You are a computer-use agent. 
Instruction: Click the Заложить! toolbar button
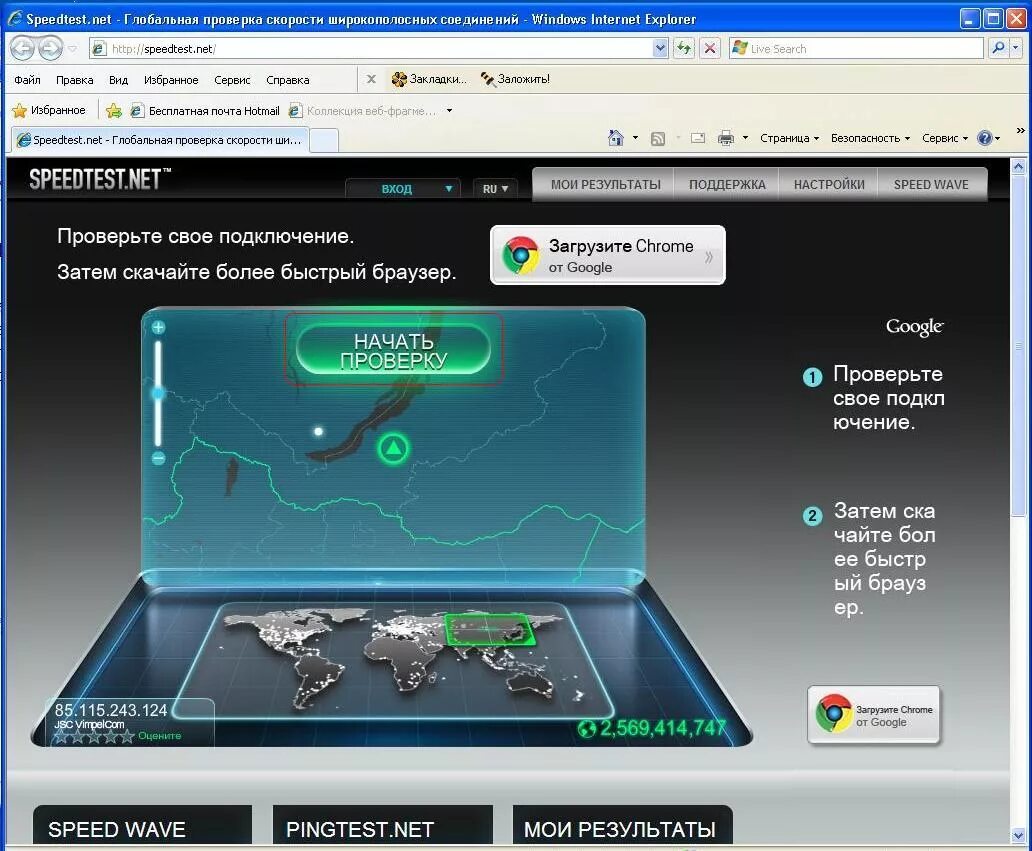click(515, 79)
